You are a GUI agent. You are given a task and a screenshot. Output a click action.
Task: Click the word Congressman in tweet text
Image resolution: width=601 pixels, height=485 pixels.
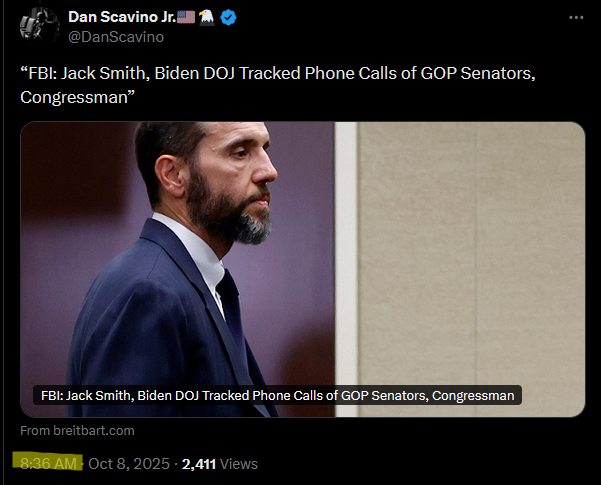[74, 97]
